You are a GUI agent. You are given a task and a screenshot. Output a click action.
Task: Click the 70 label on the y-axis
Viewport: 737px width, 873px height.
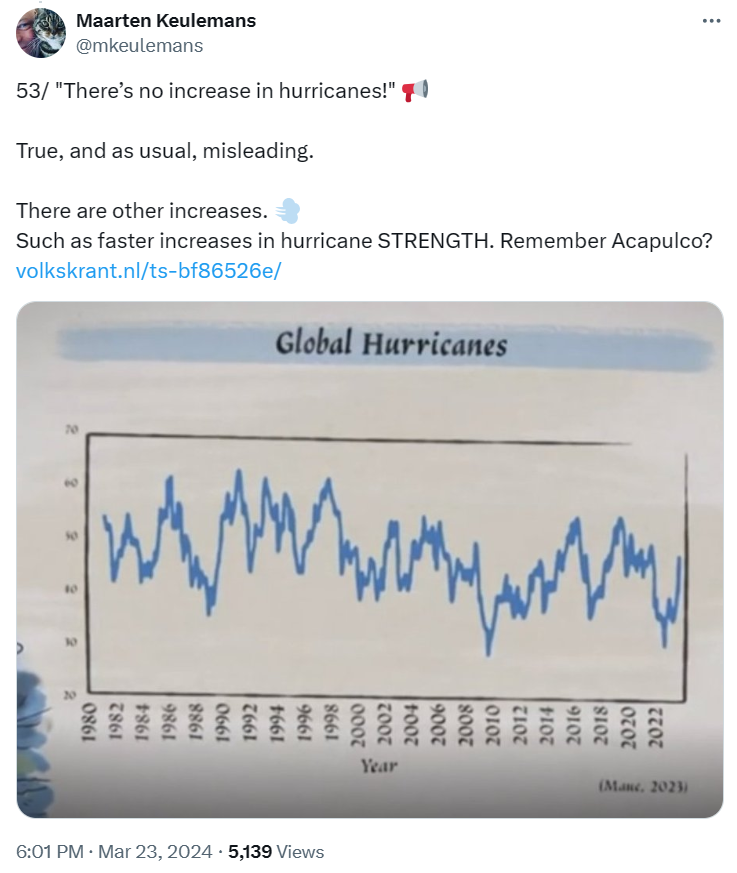70,430
